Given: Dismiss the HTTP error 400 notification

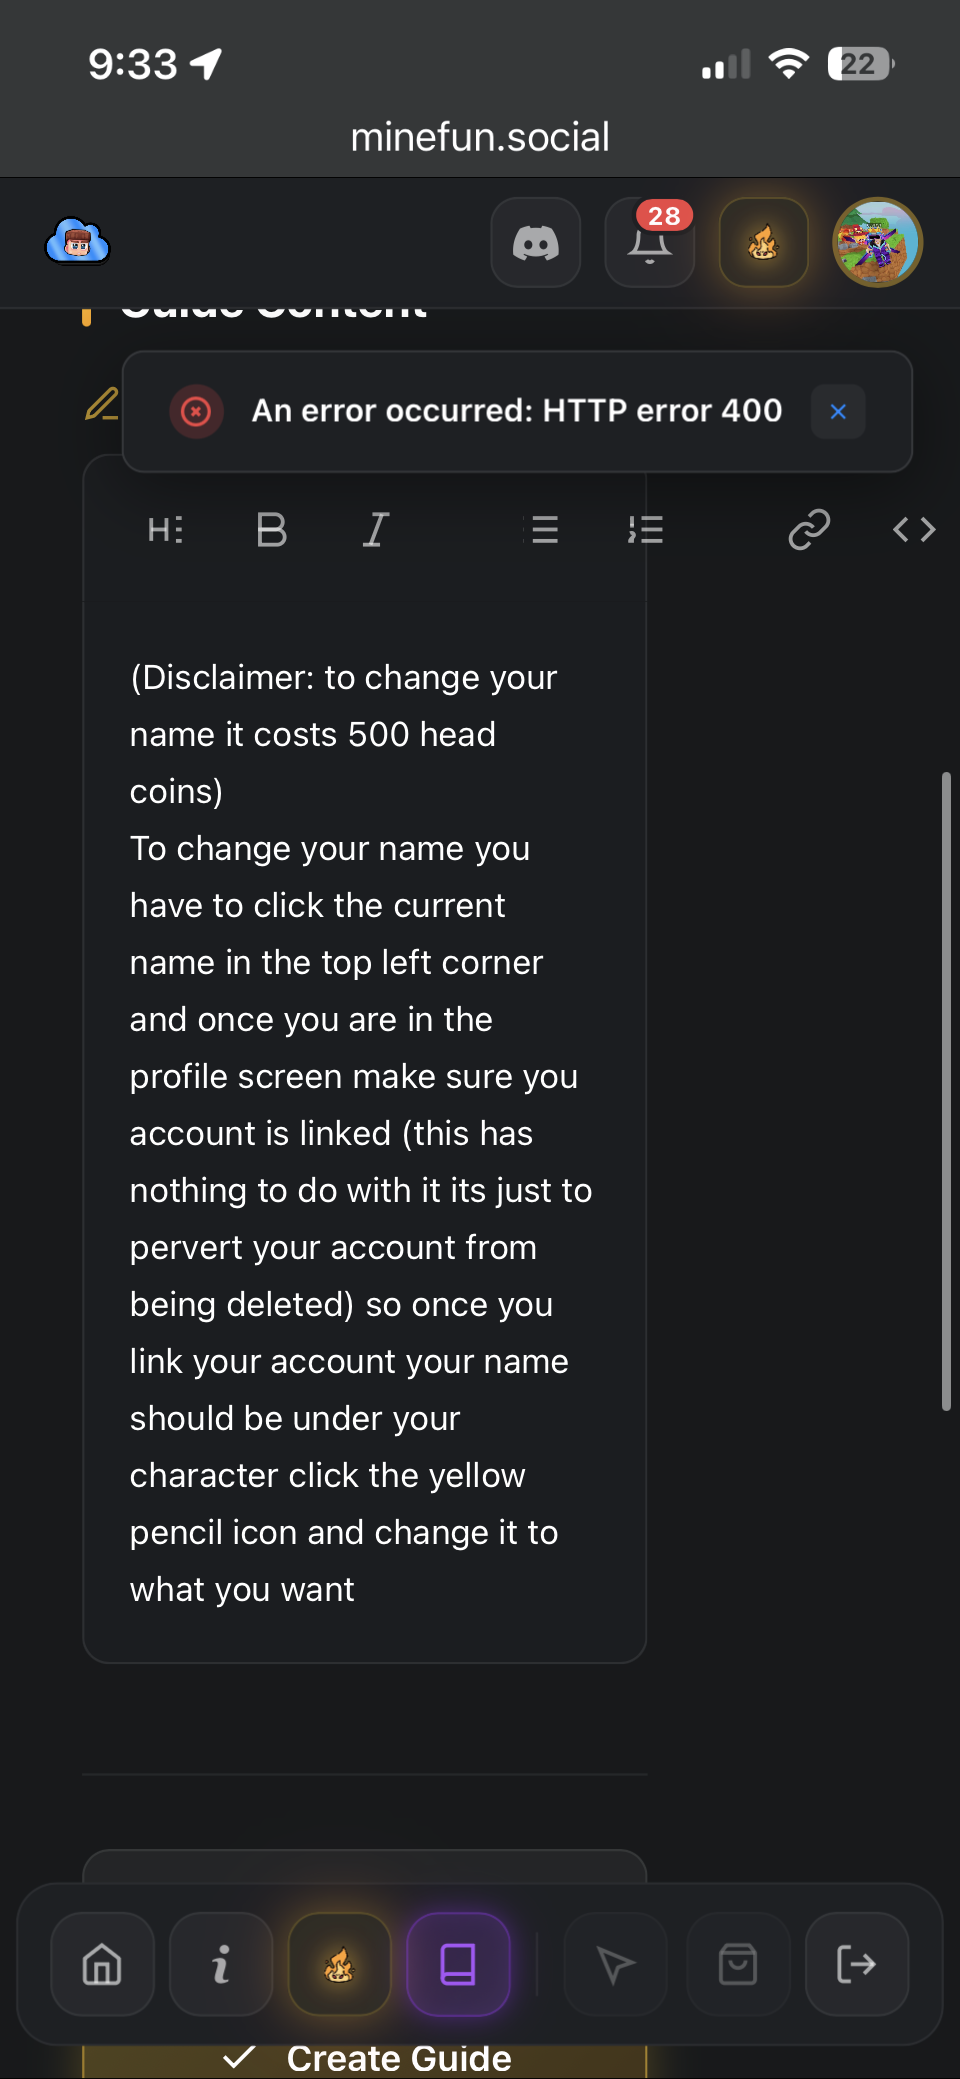Looking at the screenshot, I should (x=838, y=411).
